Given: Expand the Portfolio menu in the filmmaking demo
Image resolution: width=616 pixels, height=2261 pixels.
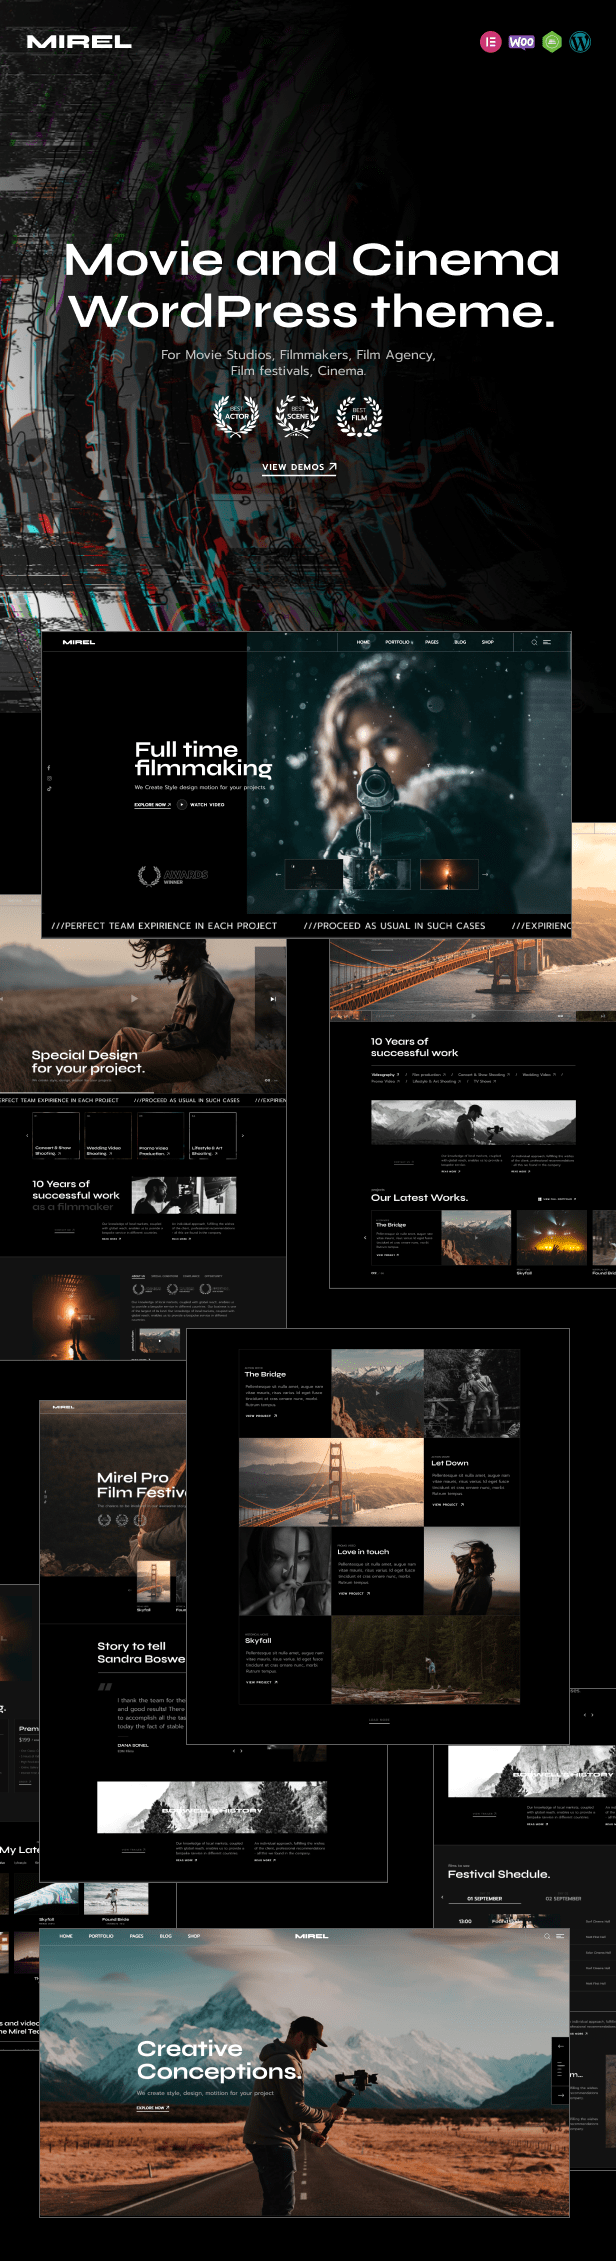Looking at the screenshot, I should [x=398, y=642].
